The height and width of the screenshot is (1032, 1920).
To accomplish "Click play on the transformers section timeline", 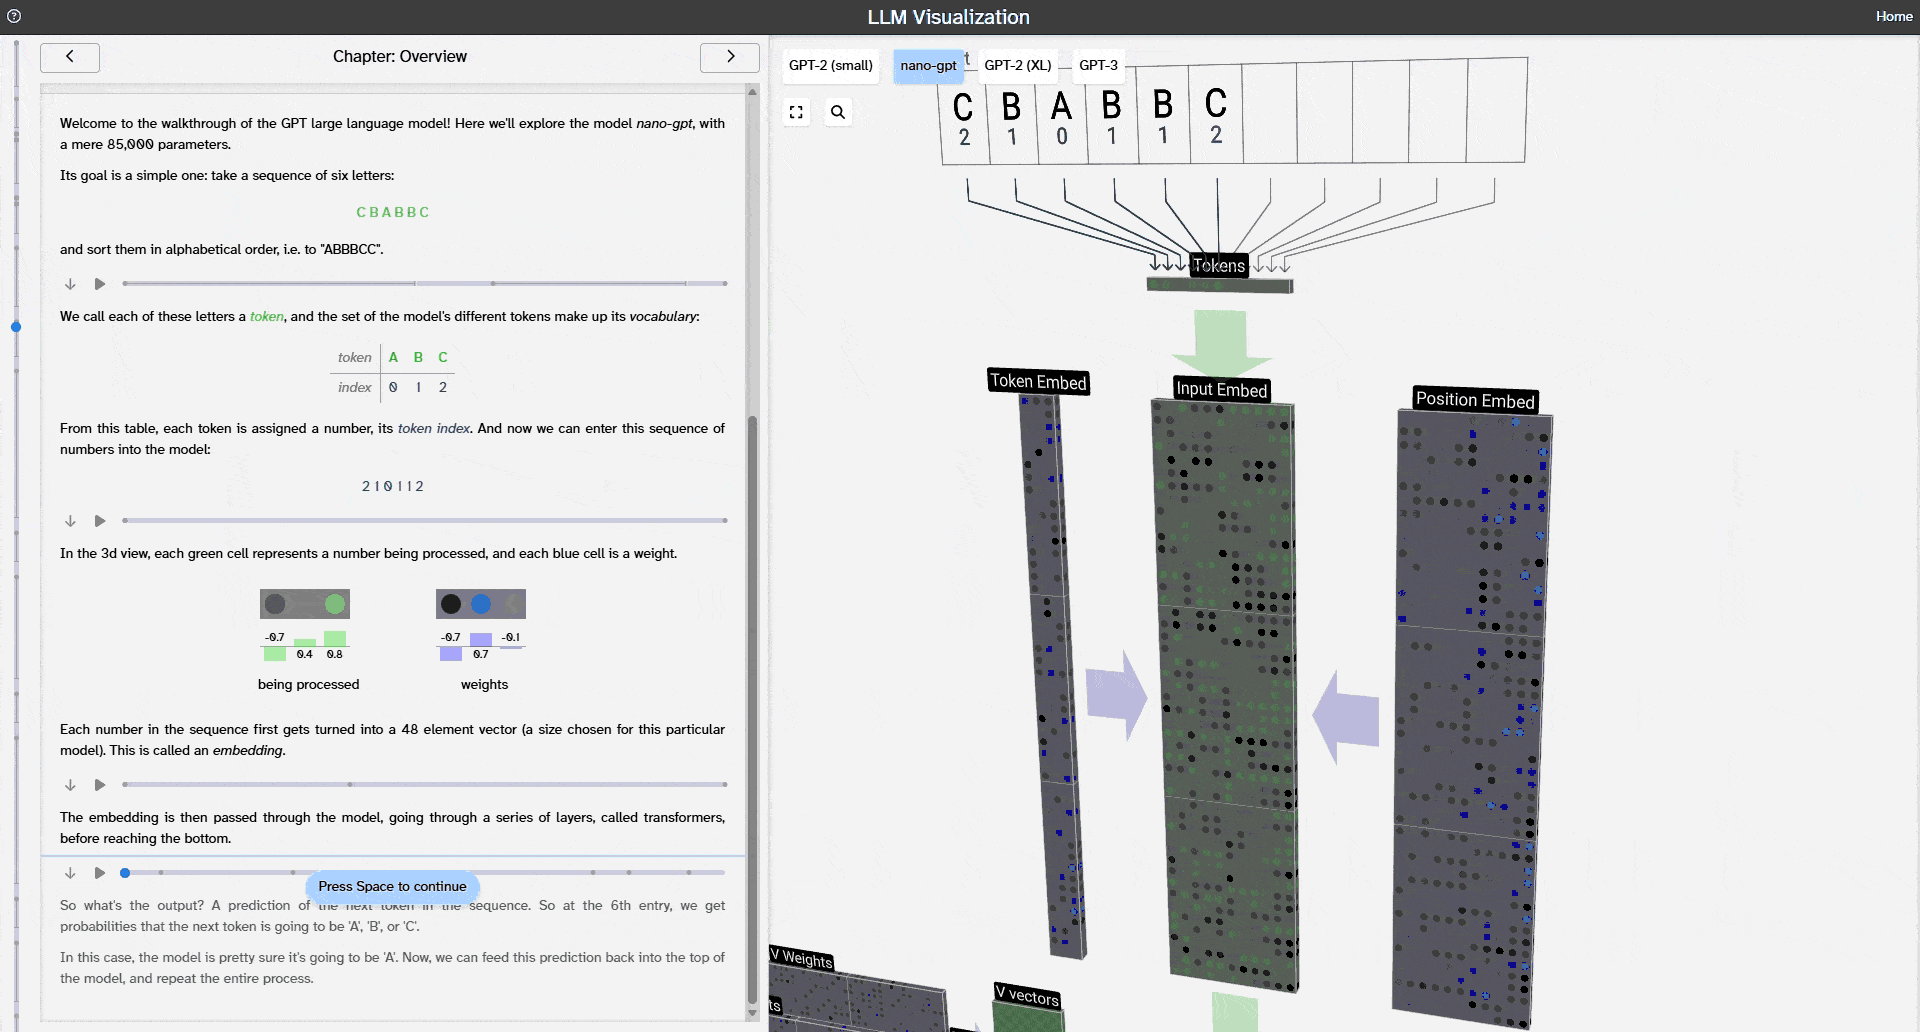I will pos(100,873).
